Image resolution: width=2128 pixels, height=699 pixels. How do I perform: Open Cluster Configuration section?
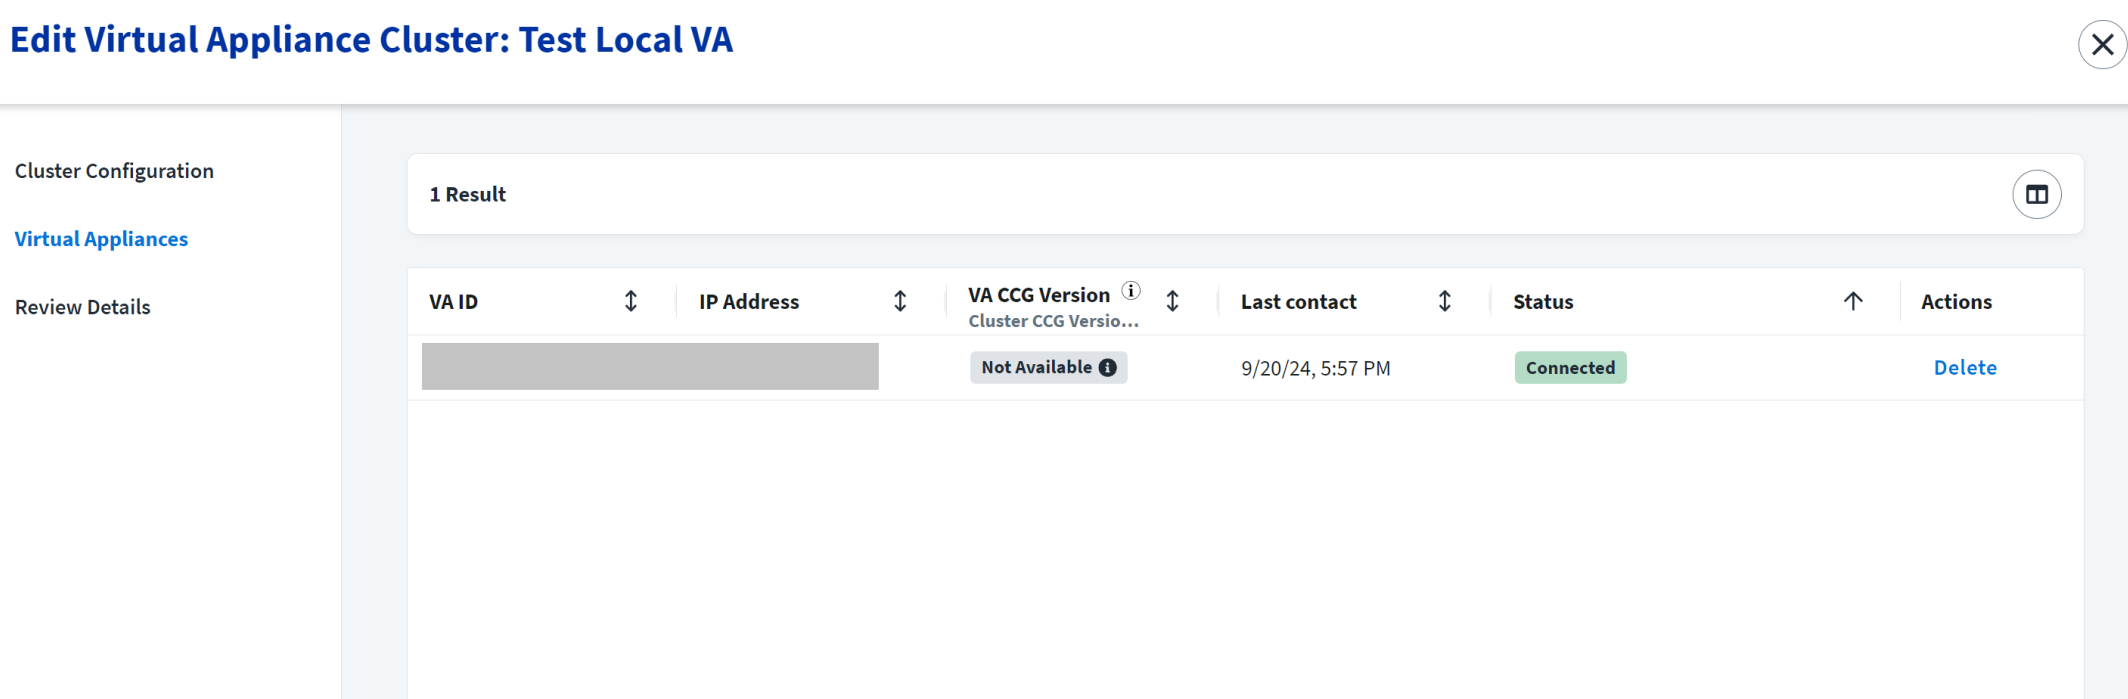[114, 171]
